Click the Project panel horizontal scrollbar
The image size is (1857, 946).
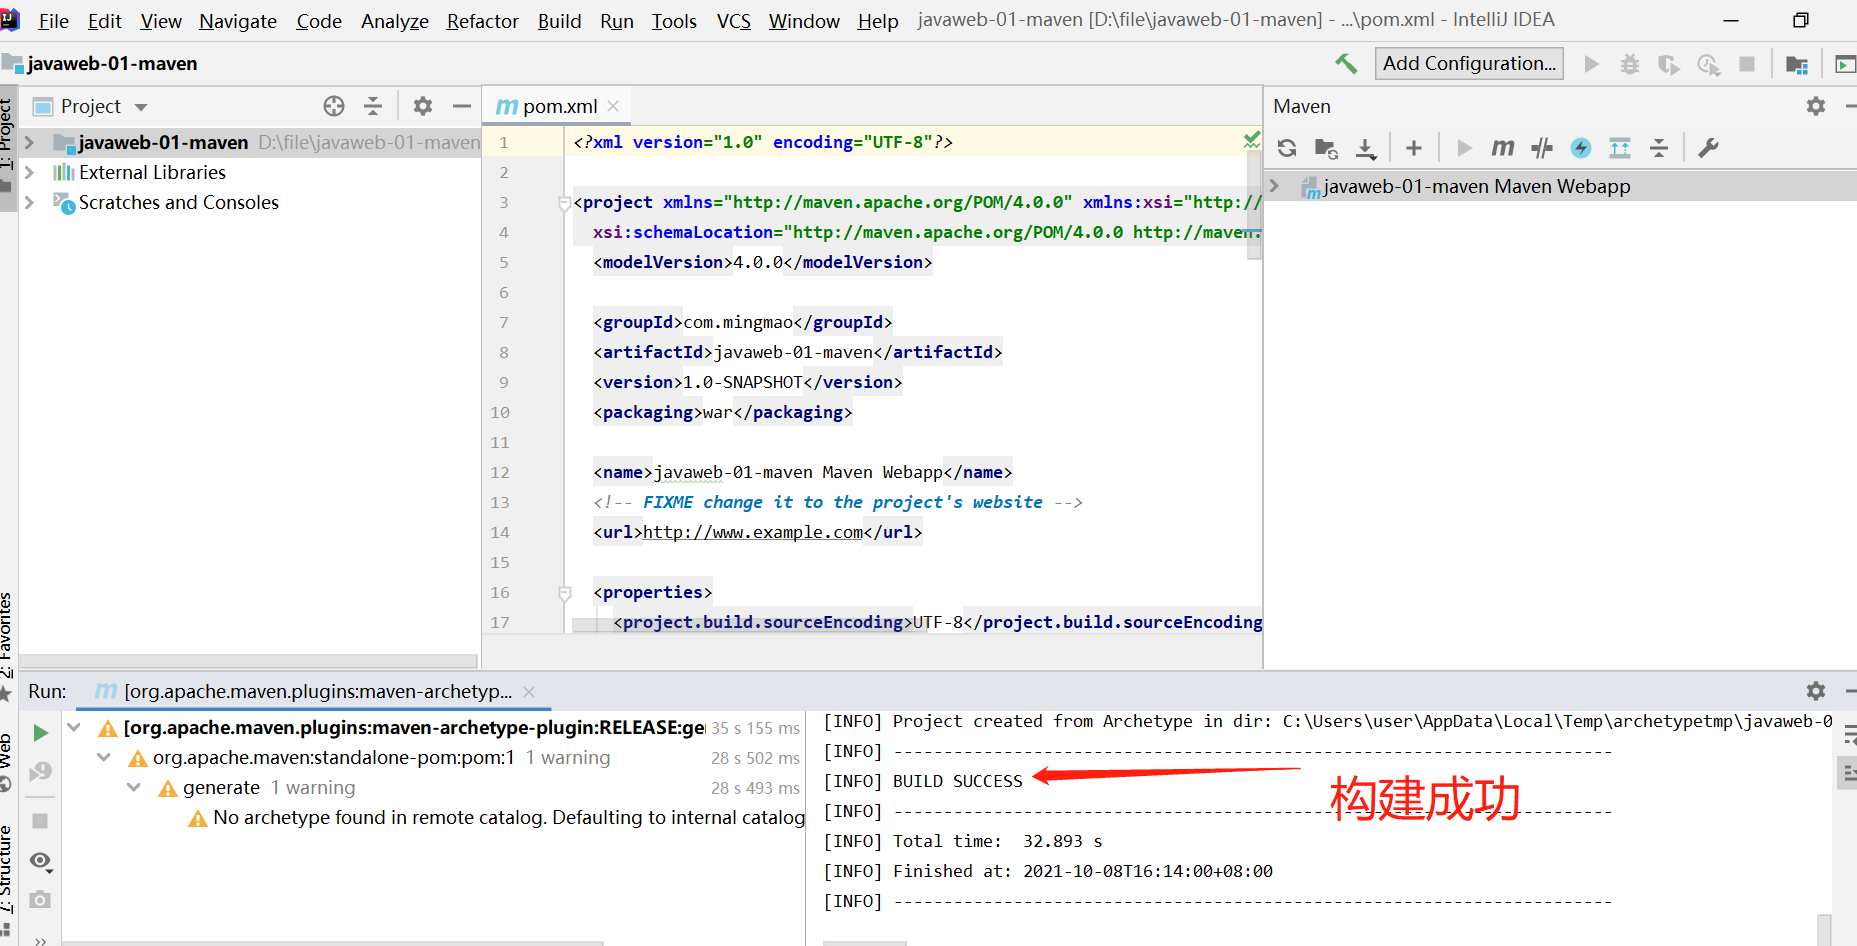pos(248,661)
